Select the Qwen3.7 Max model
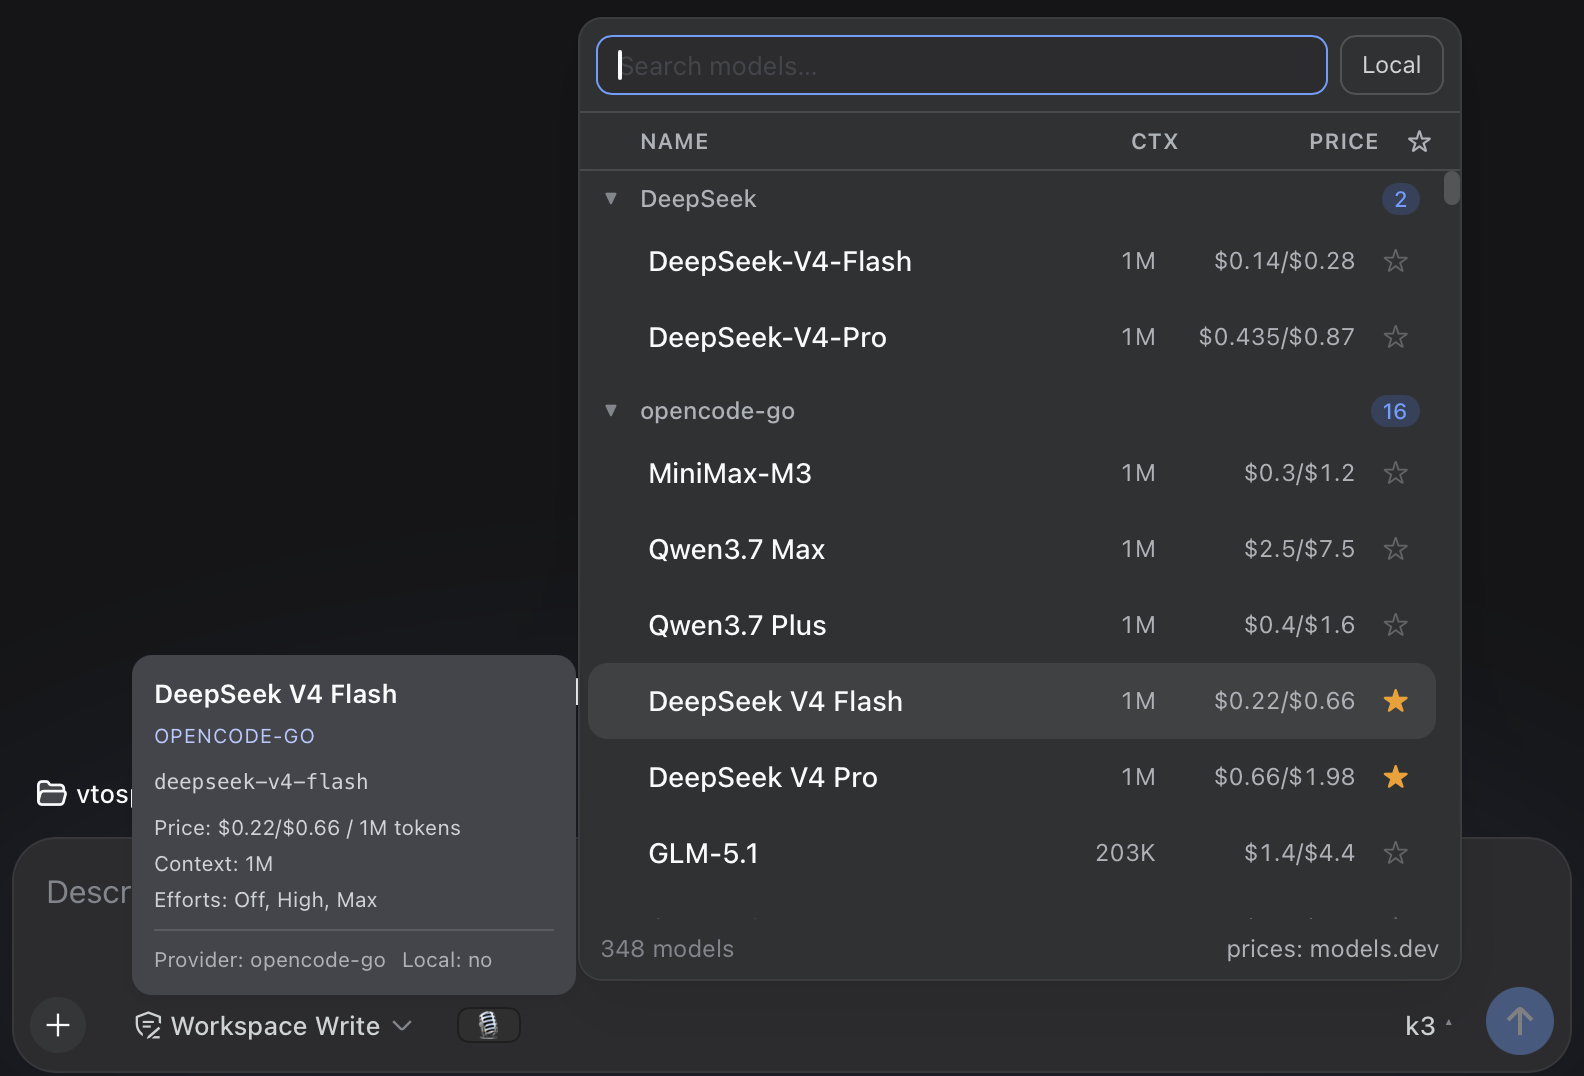Screen dimensions: 1584x1076 1011,549
